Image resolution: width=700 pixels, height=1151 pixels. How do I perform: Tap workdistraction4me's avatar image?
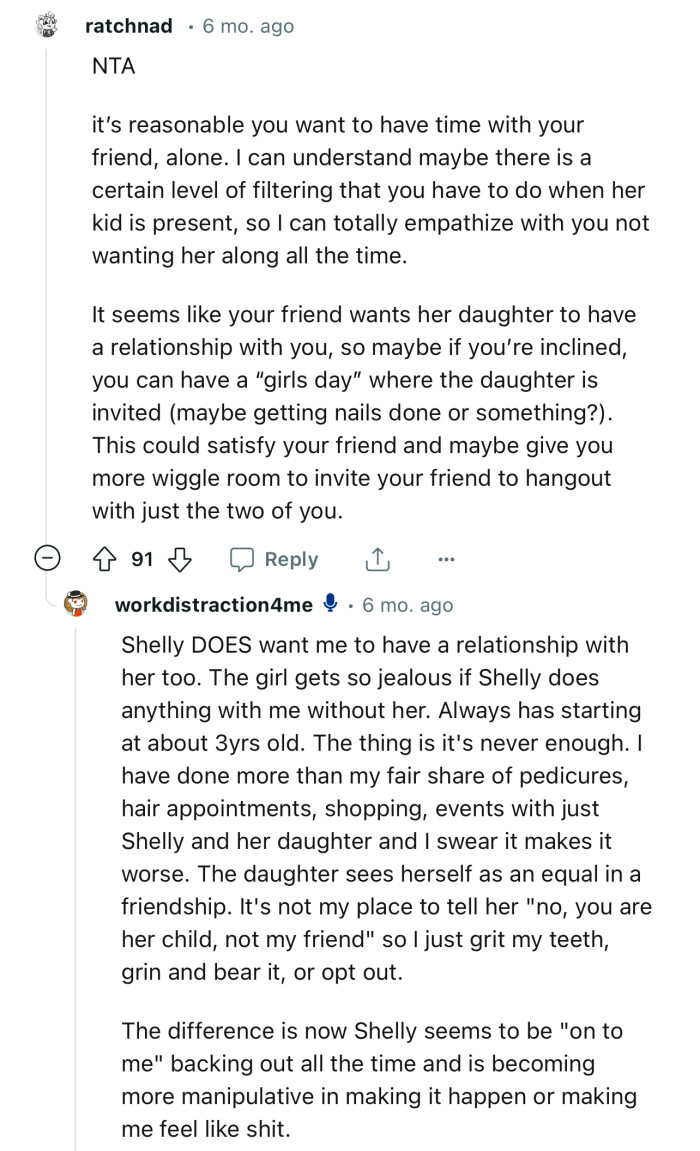tap(77, 605)
